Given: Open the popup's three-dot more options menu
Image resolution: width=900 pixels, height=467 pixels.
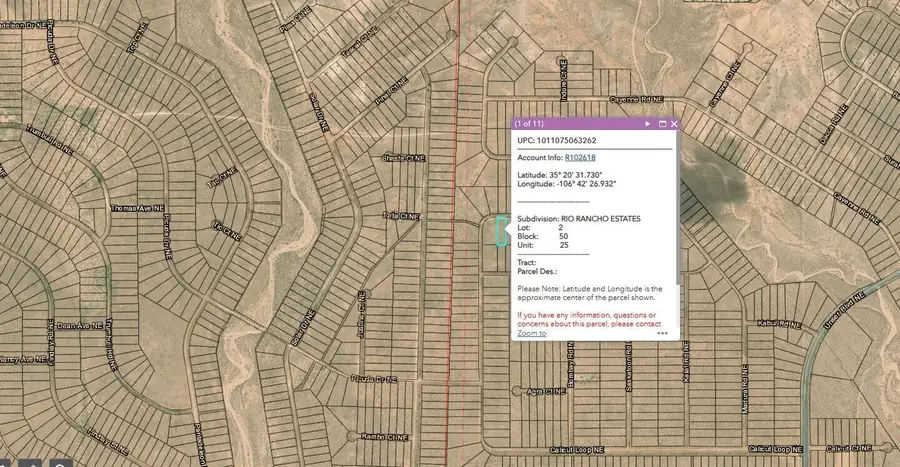Looking at the screenshot, I should click(x=662, y=333).
